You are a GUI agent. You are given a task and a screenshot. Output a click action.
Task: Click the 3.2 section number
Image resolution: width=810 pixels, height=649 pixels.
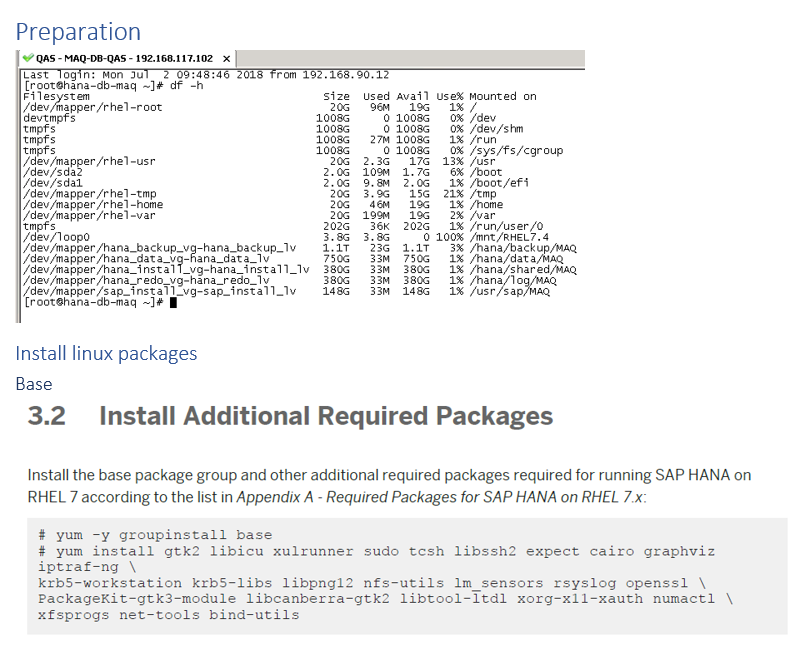pos(46,416)
